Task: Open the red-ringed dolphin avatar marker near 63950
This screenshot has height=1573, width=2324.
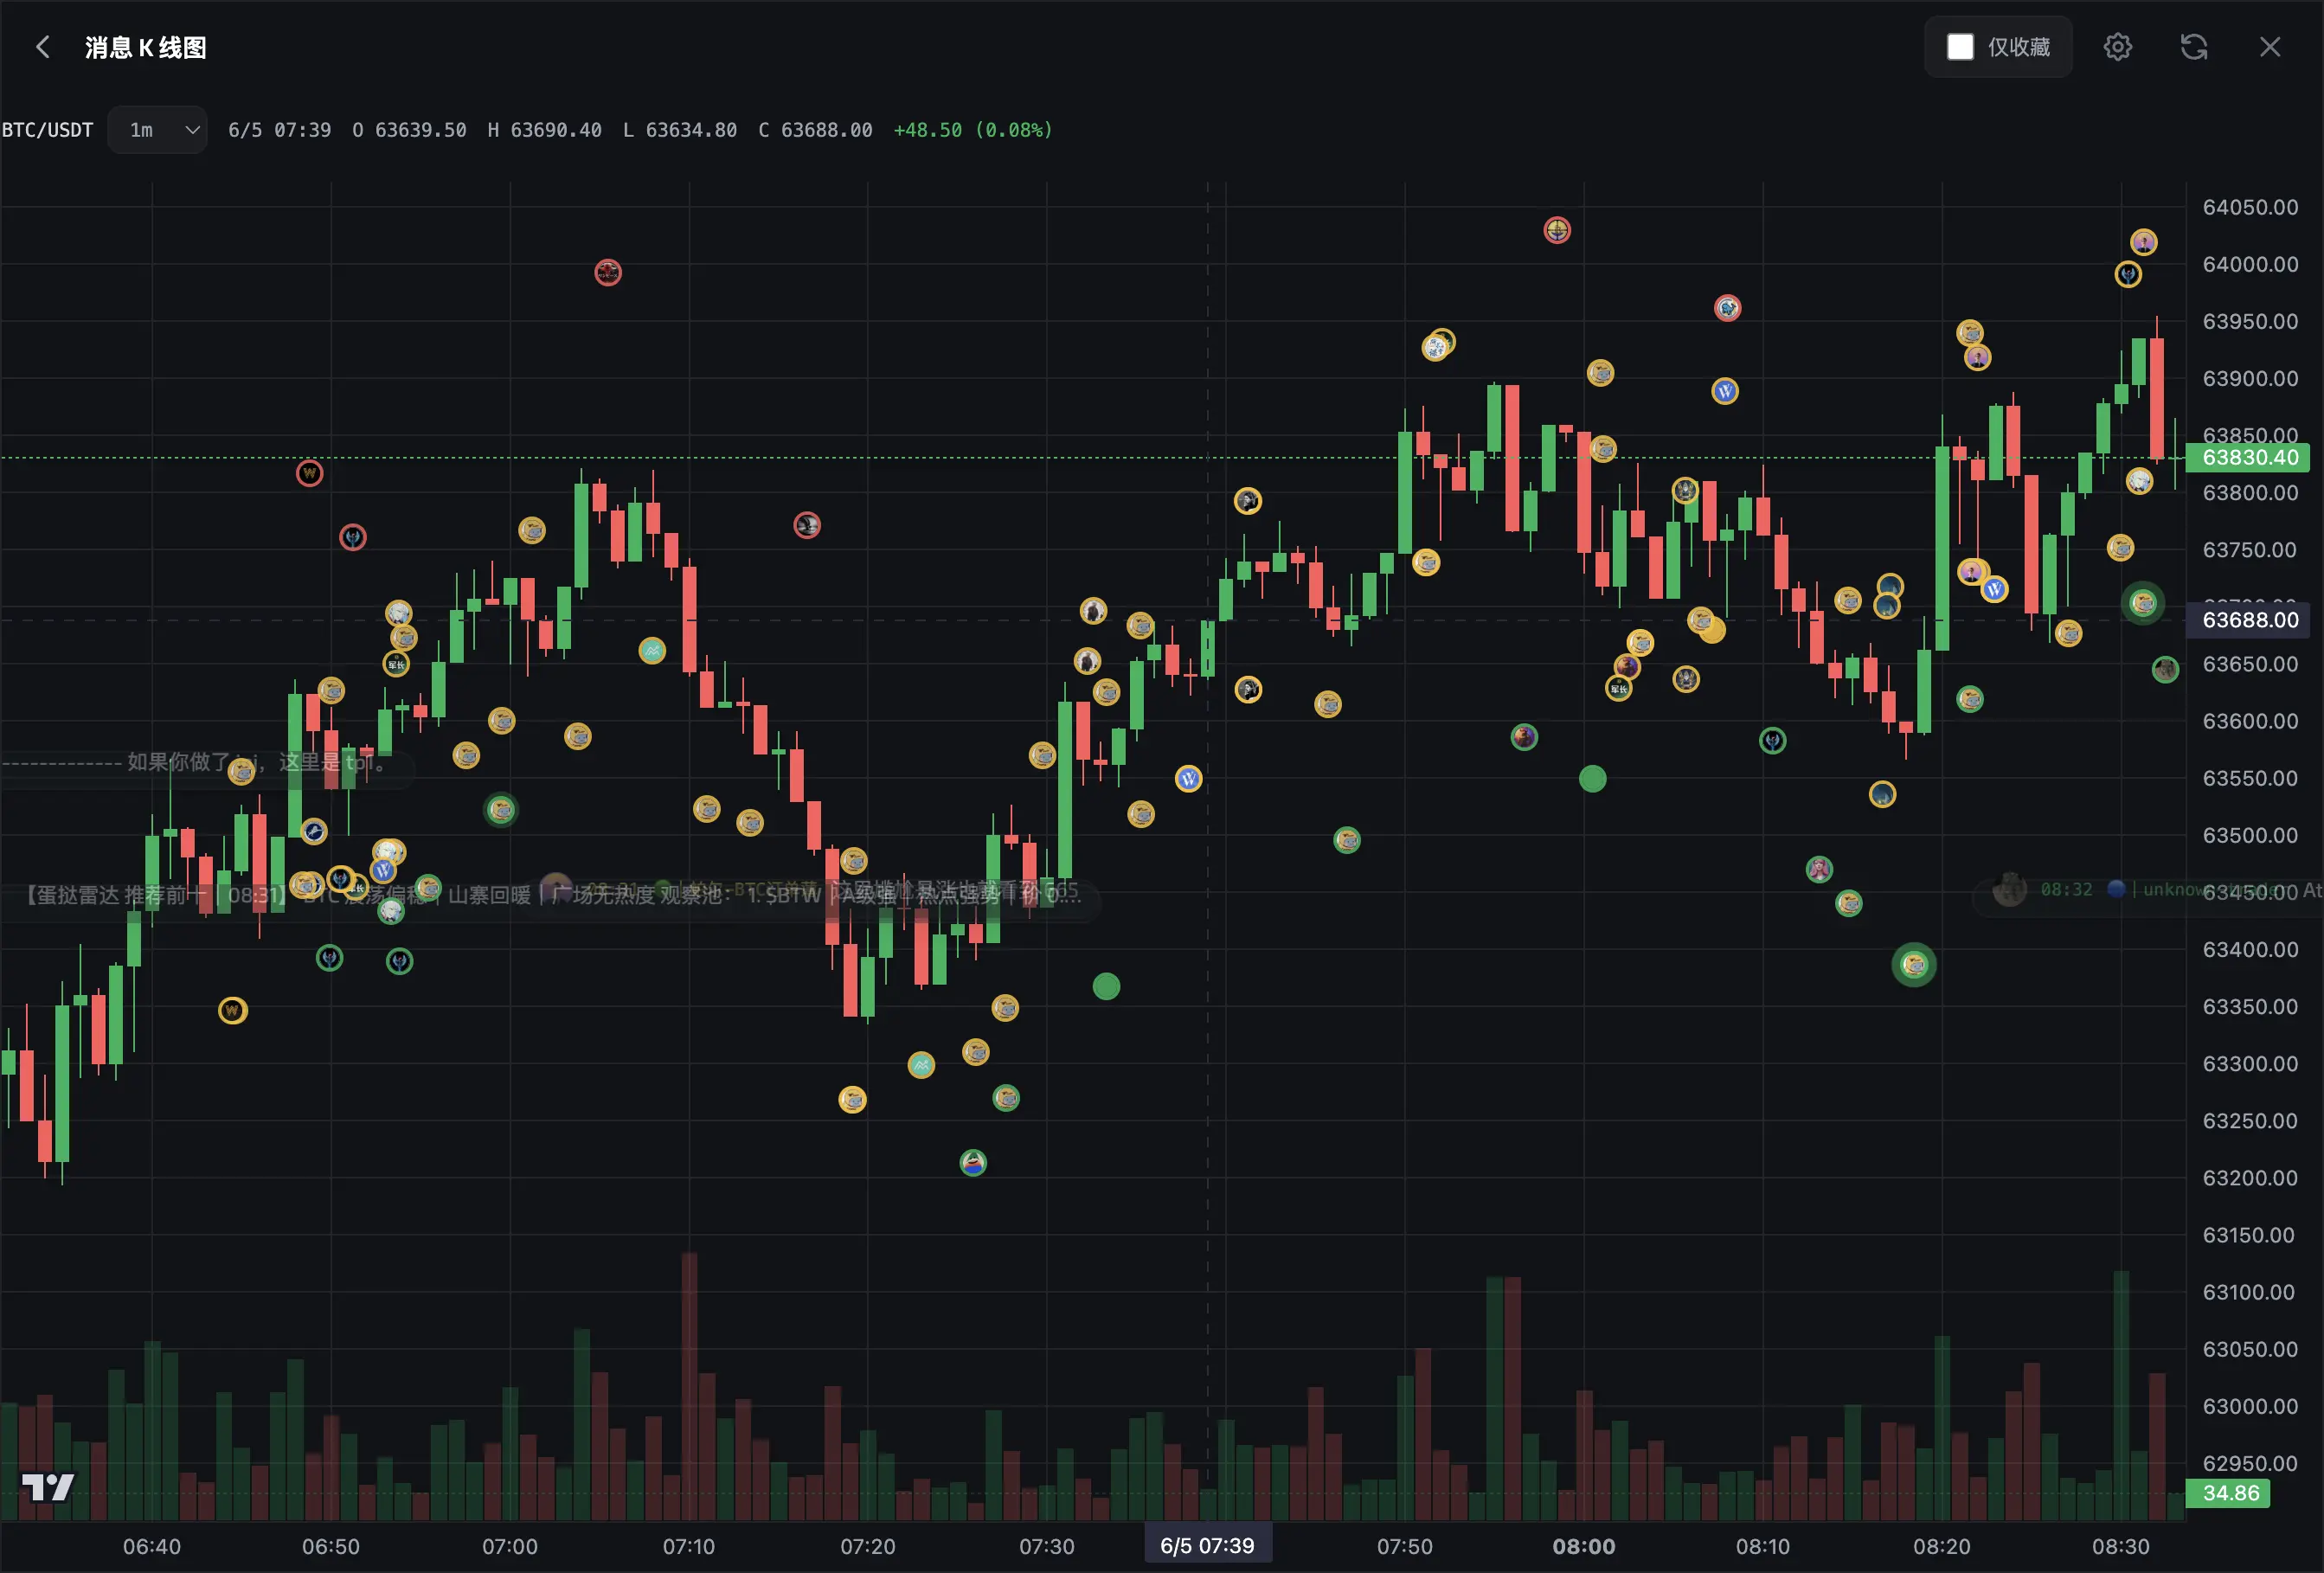Action: click(x=1727, y=308)
